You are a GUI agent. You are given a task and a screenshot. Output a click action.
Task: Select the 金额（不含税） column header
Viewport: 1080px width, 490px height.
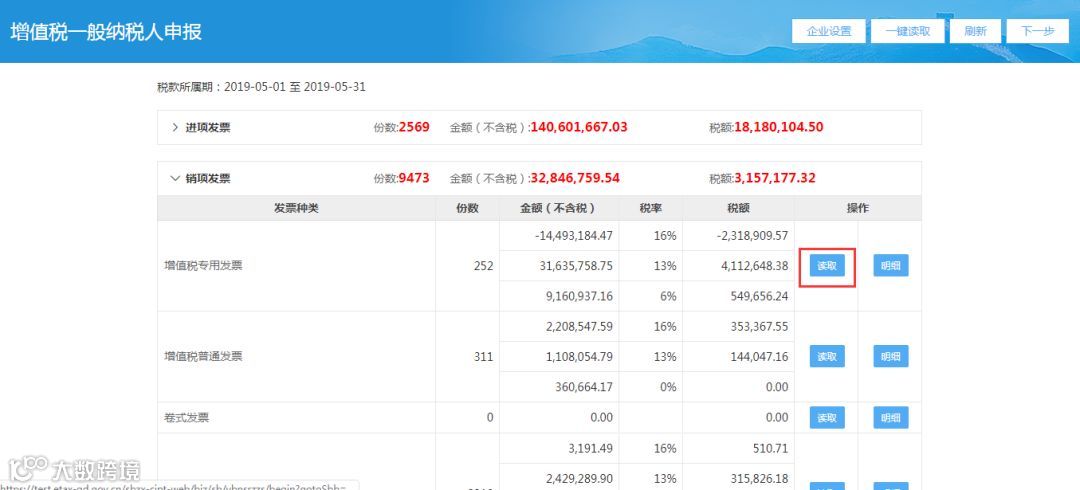[x=559, y=208]
